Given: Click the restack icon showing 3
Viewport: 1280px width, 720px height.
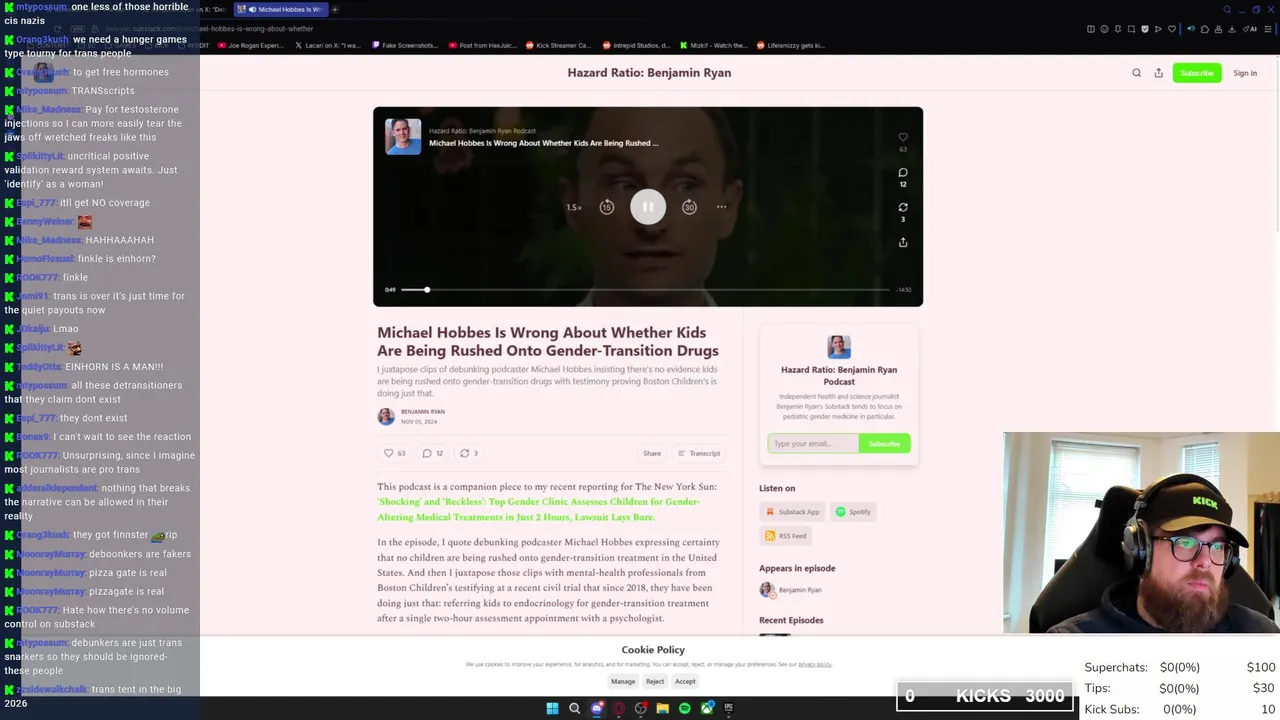Looking at the screenshot, I should [468, 453].
